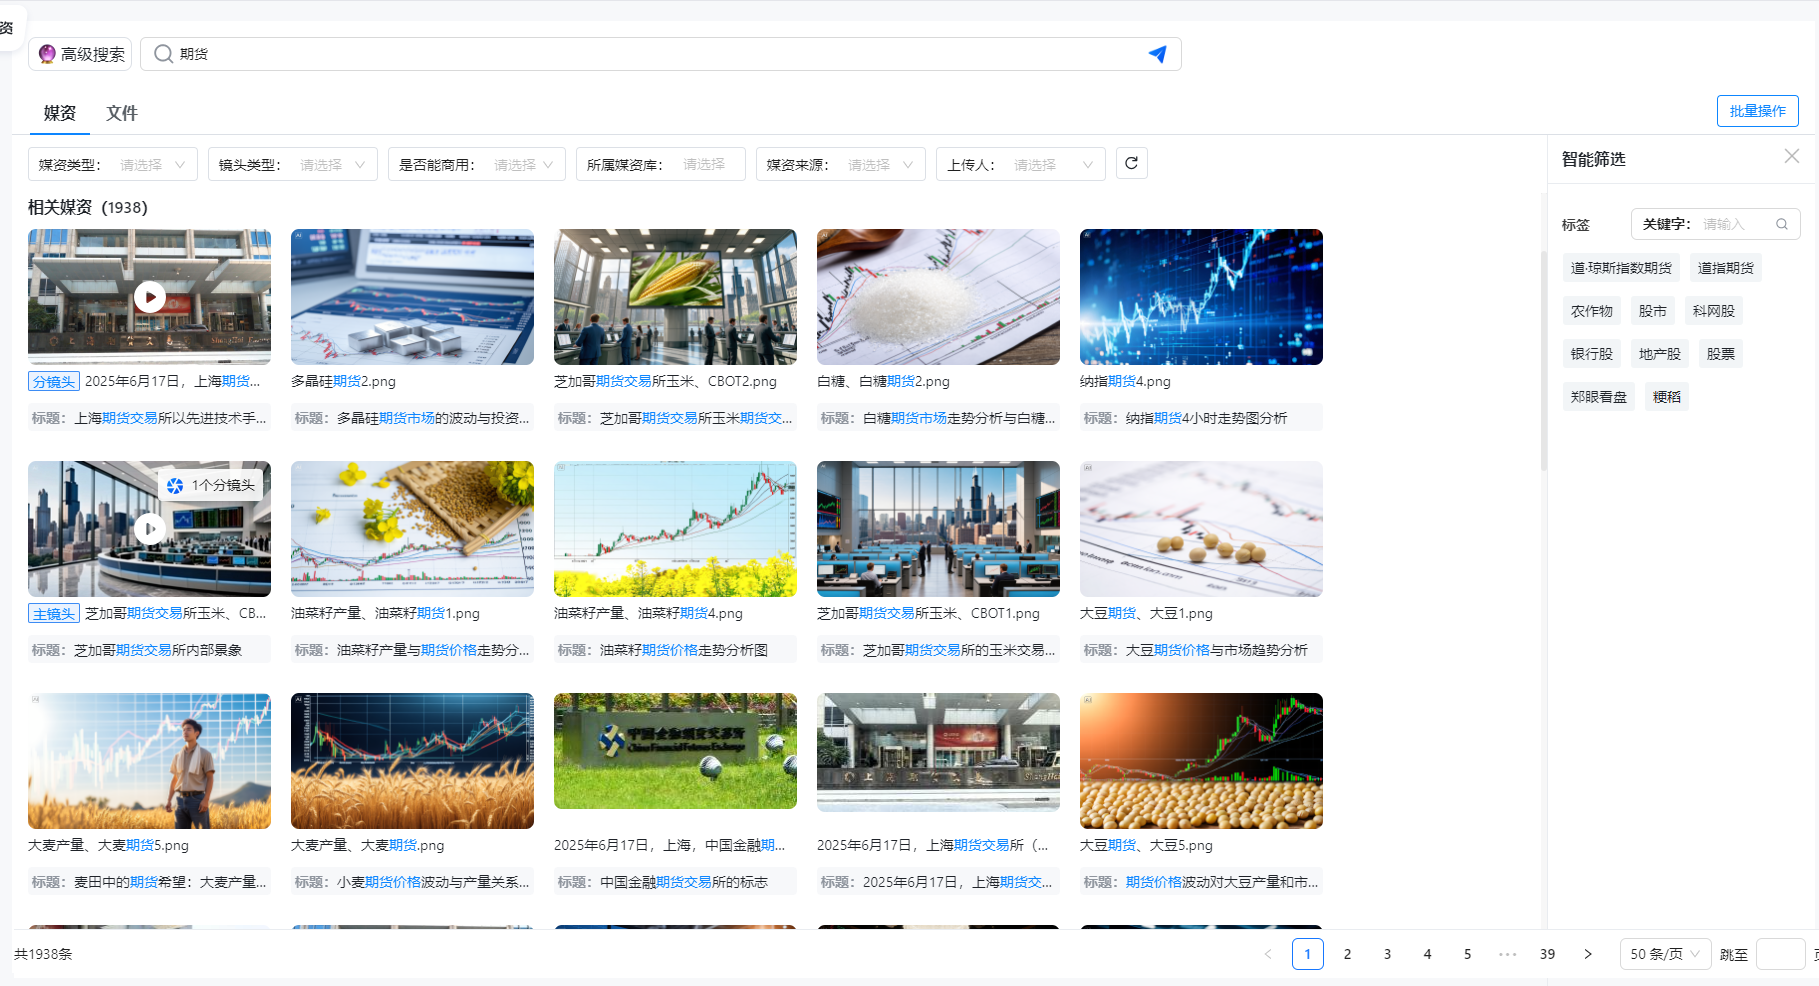Open 镜头类型 dropdown

click(x=293, y=164)
